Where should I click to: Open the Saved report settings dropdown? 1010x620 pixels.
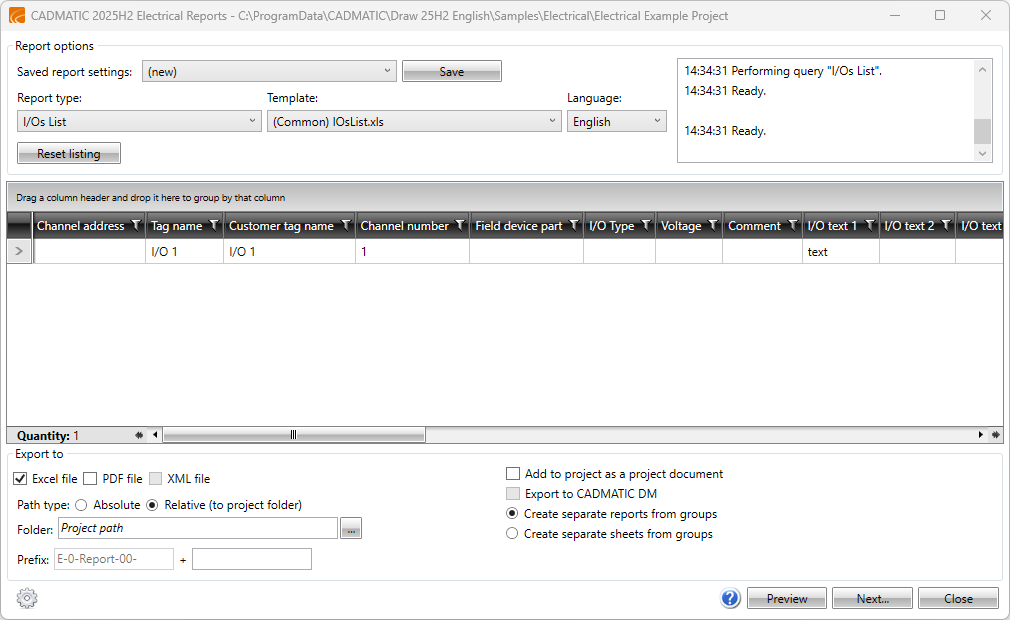pos(269,71)
